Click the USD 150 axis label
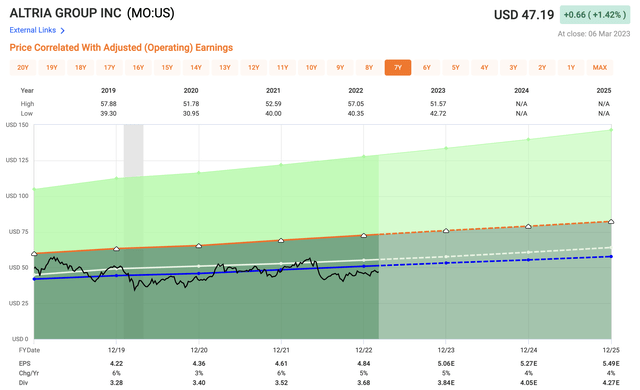The width and height of the screenshot is (640, 390). click(17, 125)
